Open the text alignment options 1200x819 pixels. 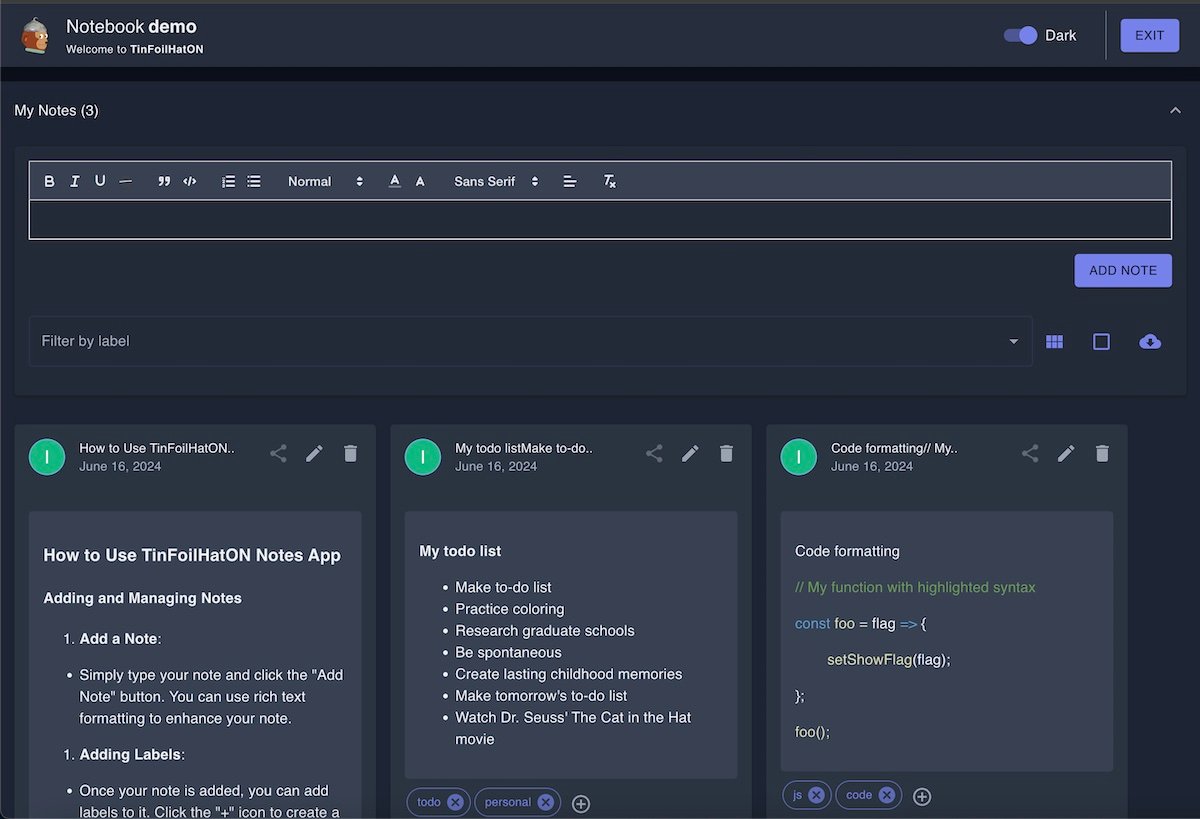570,181
